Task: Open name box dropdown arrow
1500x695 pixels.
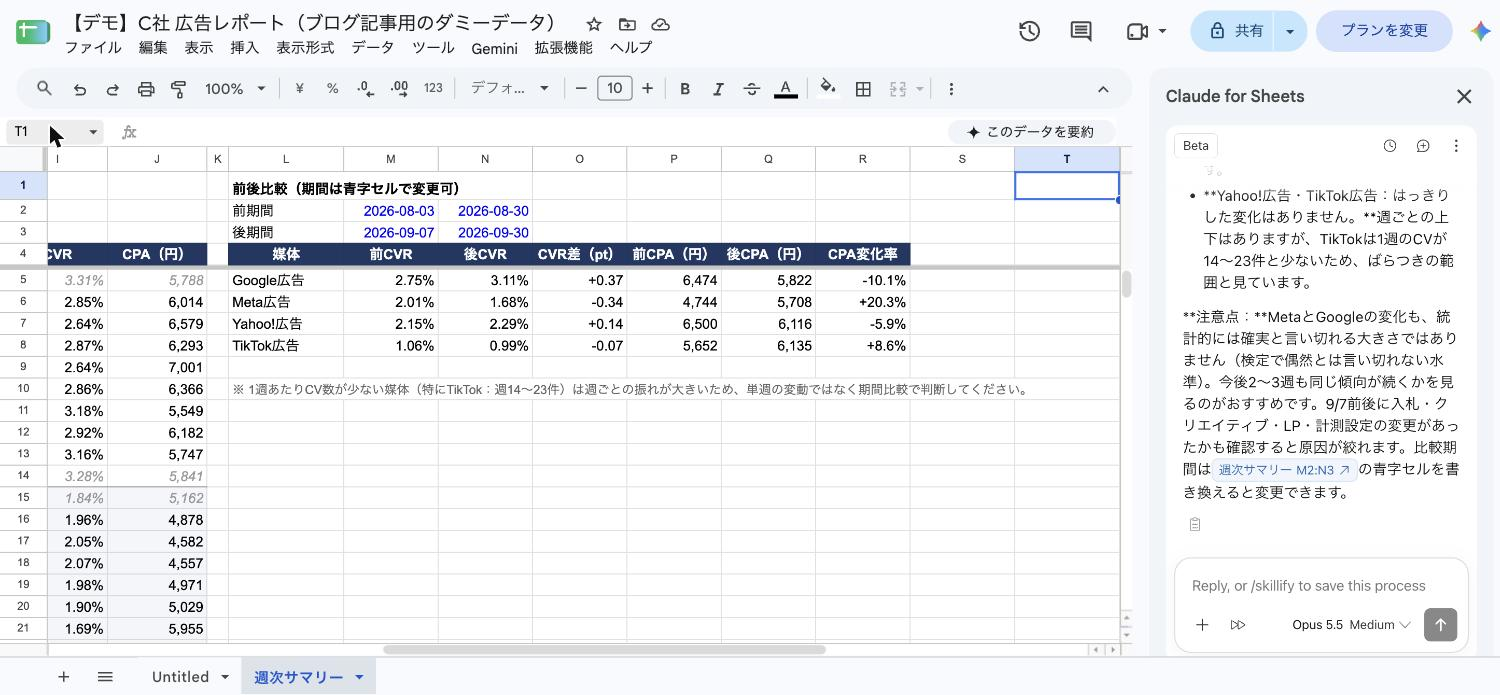Action: coord(93,132)
